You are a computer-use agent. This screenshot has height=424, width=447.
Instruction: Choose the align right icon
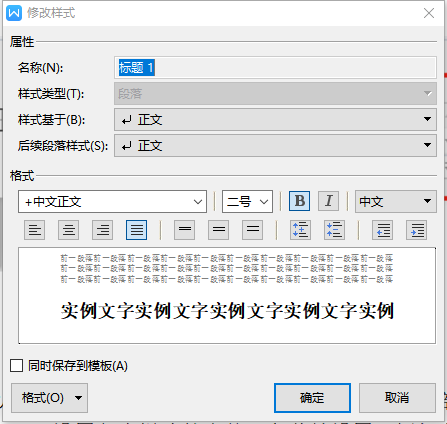[x=103, y=230]
